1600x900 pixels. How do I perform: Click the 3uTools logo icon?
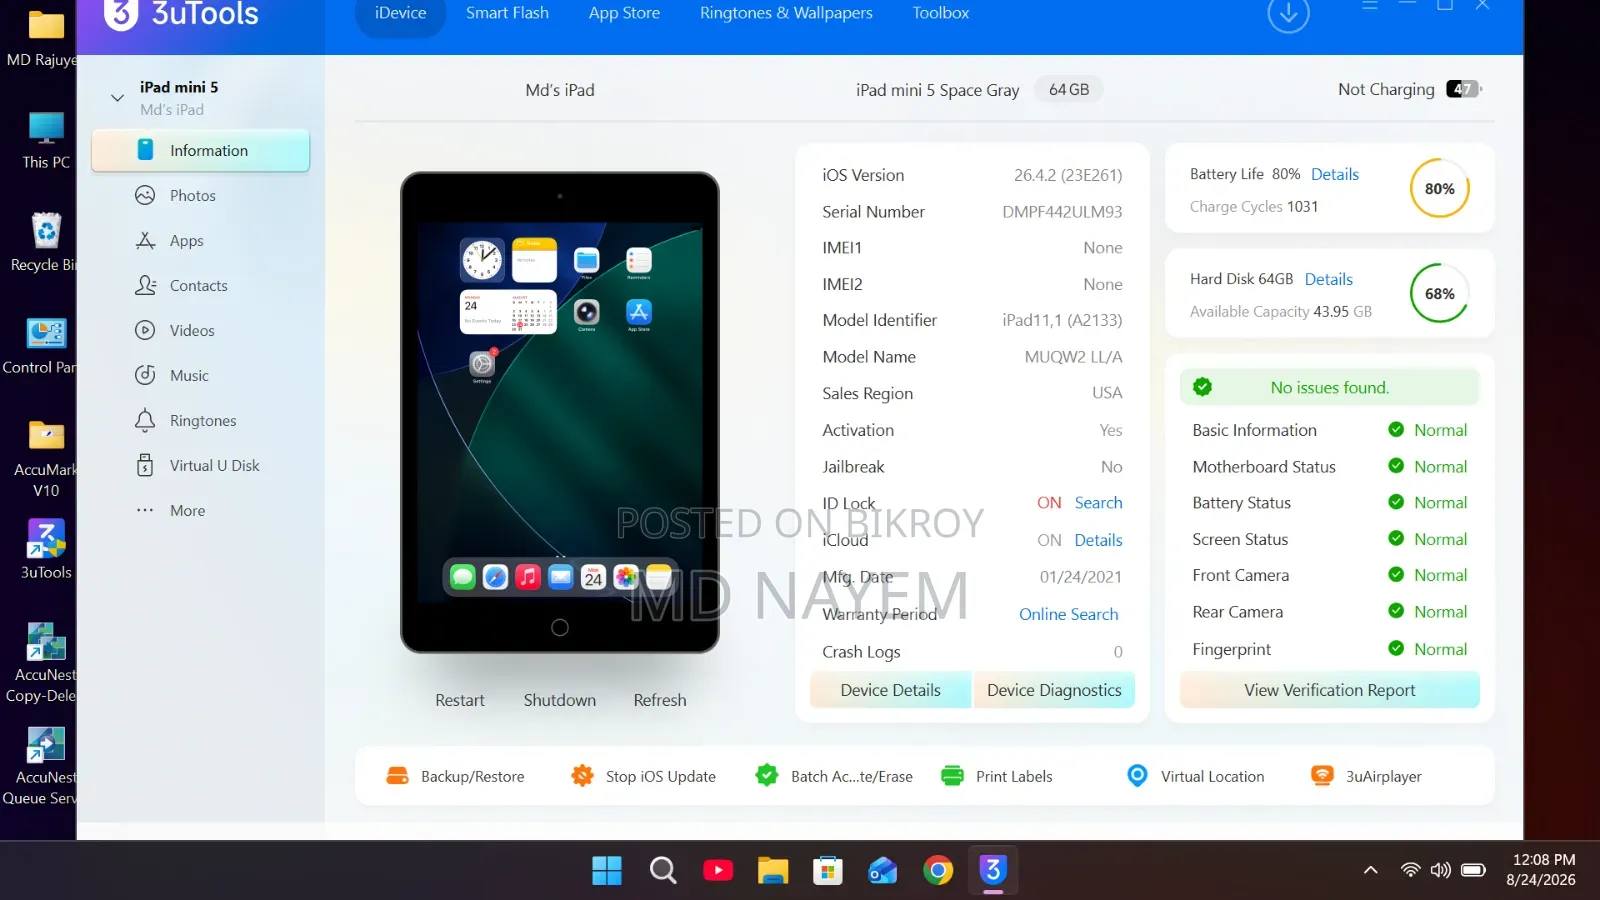click(121, 14)
